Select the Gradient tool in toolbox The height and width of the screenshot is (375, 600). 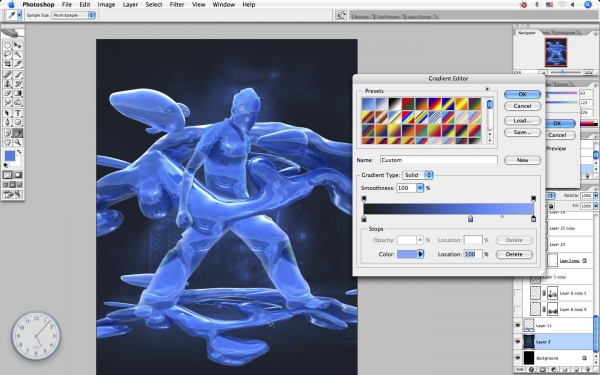[18, 93]
